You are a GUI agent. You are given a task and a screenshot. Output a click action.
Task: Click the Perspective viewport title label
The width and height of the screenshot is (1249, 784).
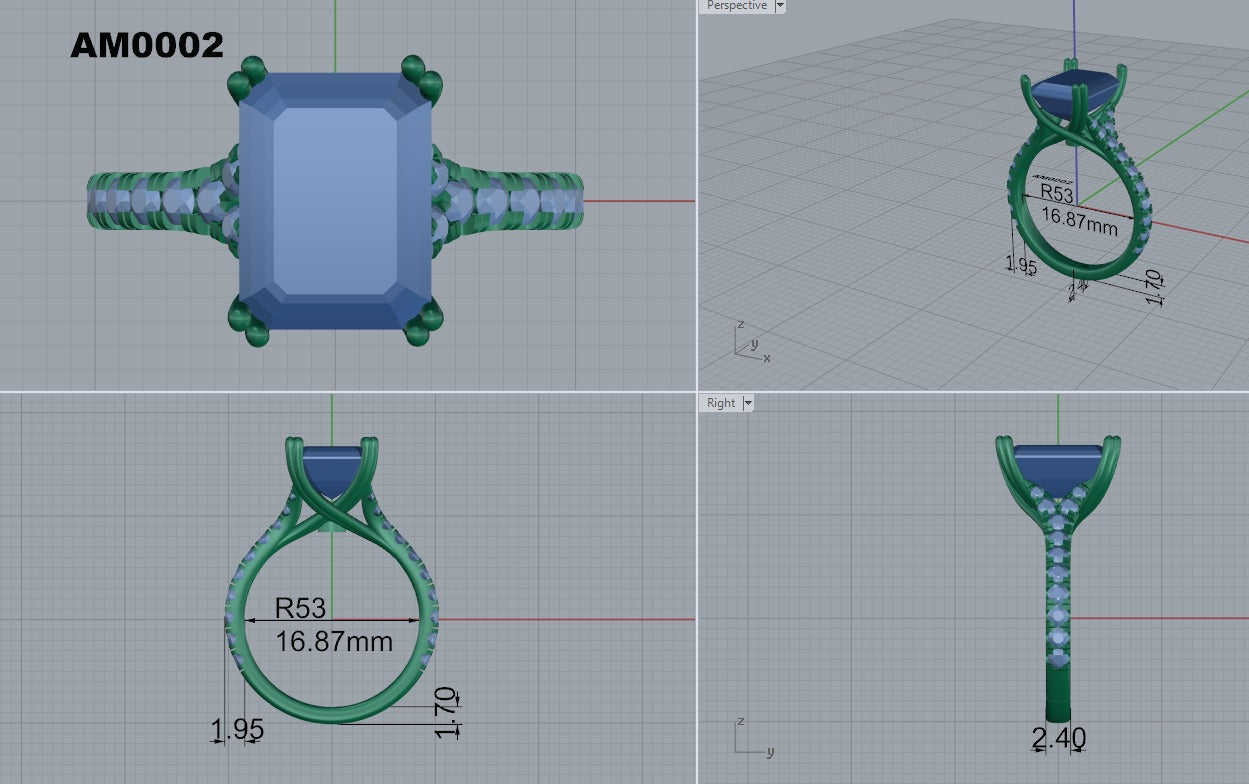736,6
